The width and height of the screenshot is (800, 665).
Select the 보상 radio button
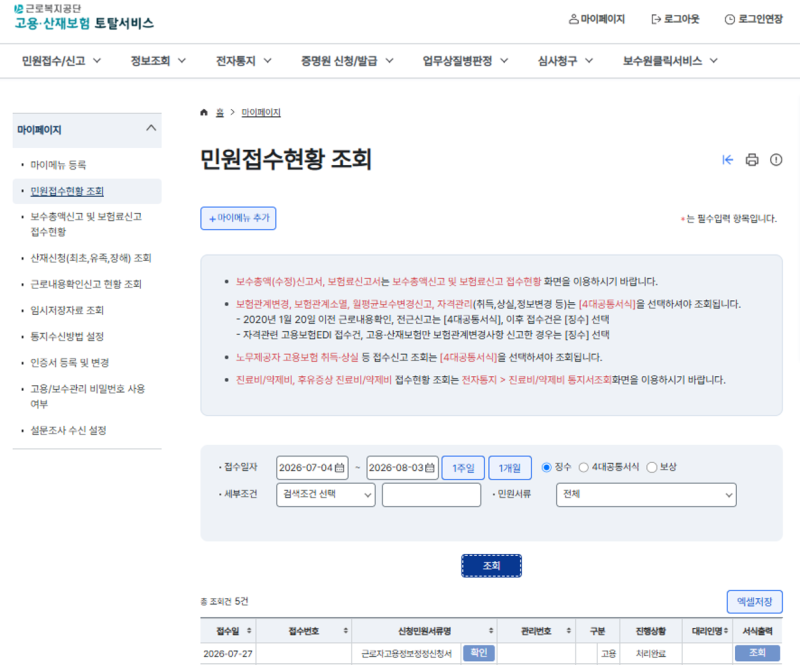652,467
